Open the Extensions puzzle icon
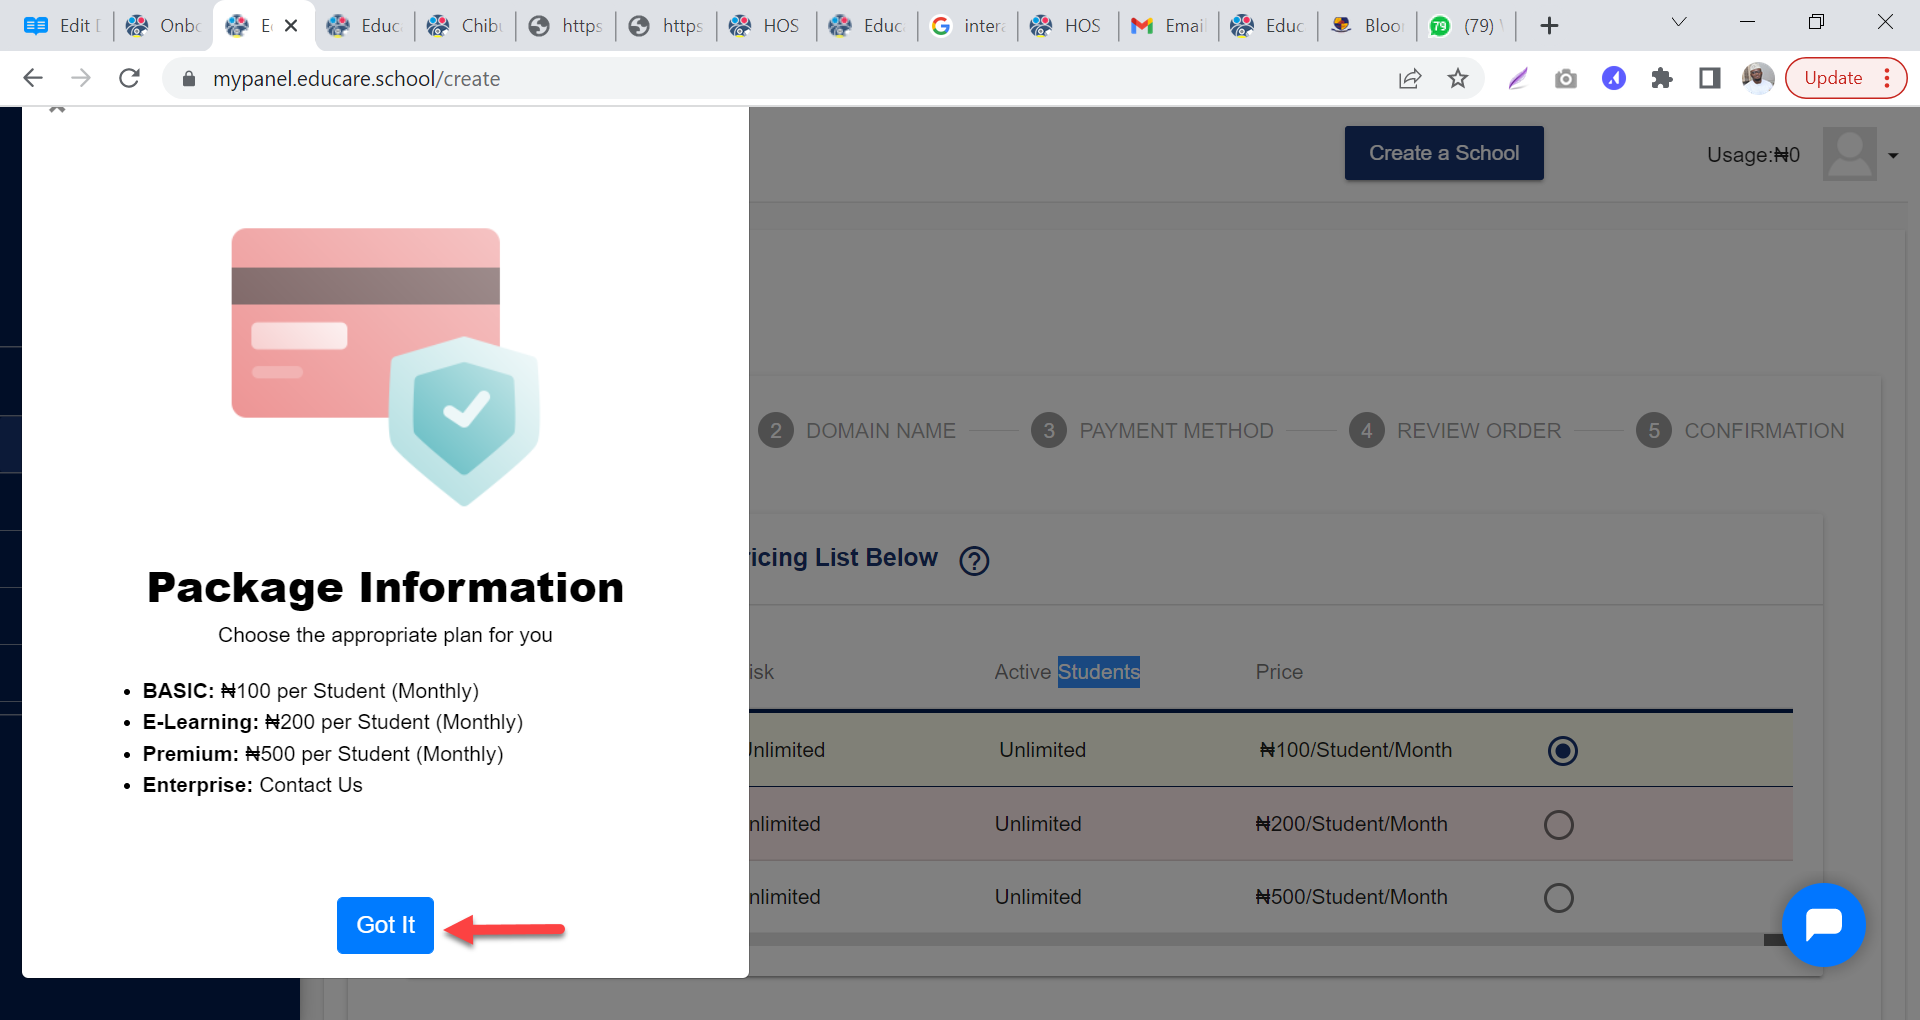Screen dimensions: 1920x1020 pyautogui.click(x=1662, y=79)
